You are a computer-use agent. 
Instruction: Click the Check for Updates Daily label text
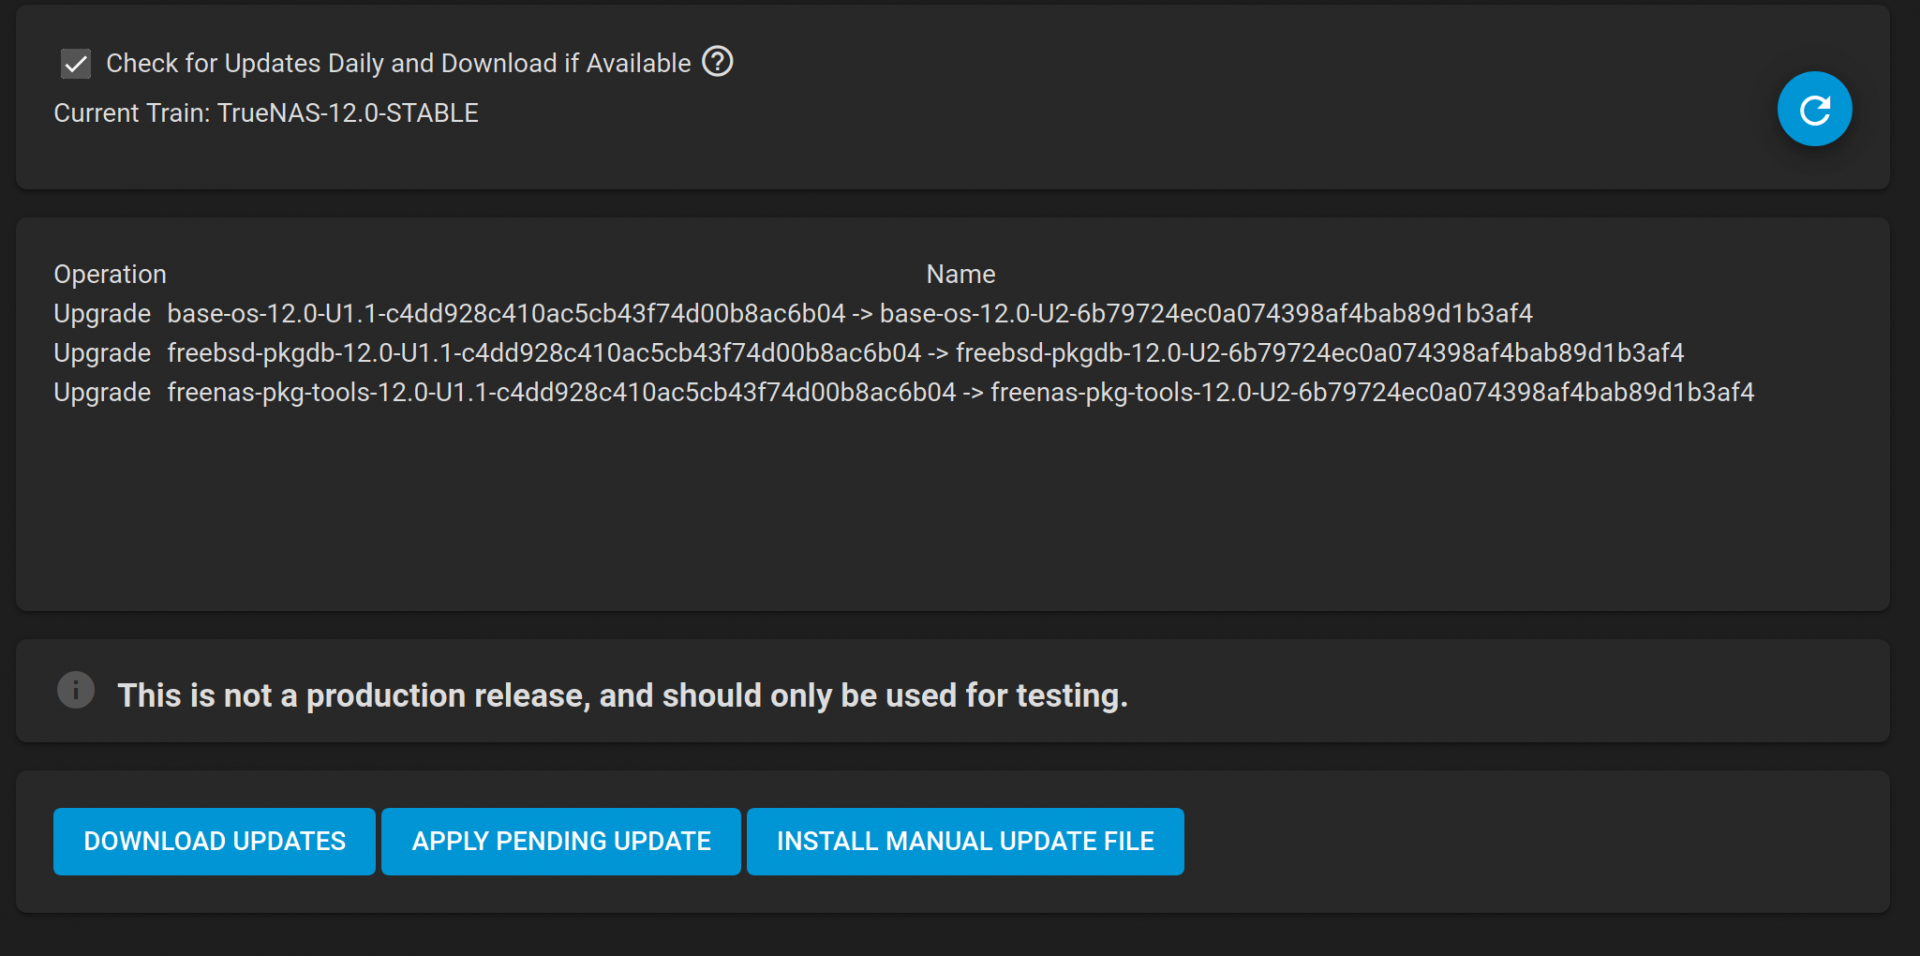coord(398,63)
